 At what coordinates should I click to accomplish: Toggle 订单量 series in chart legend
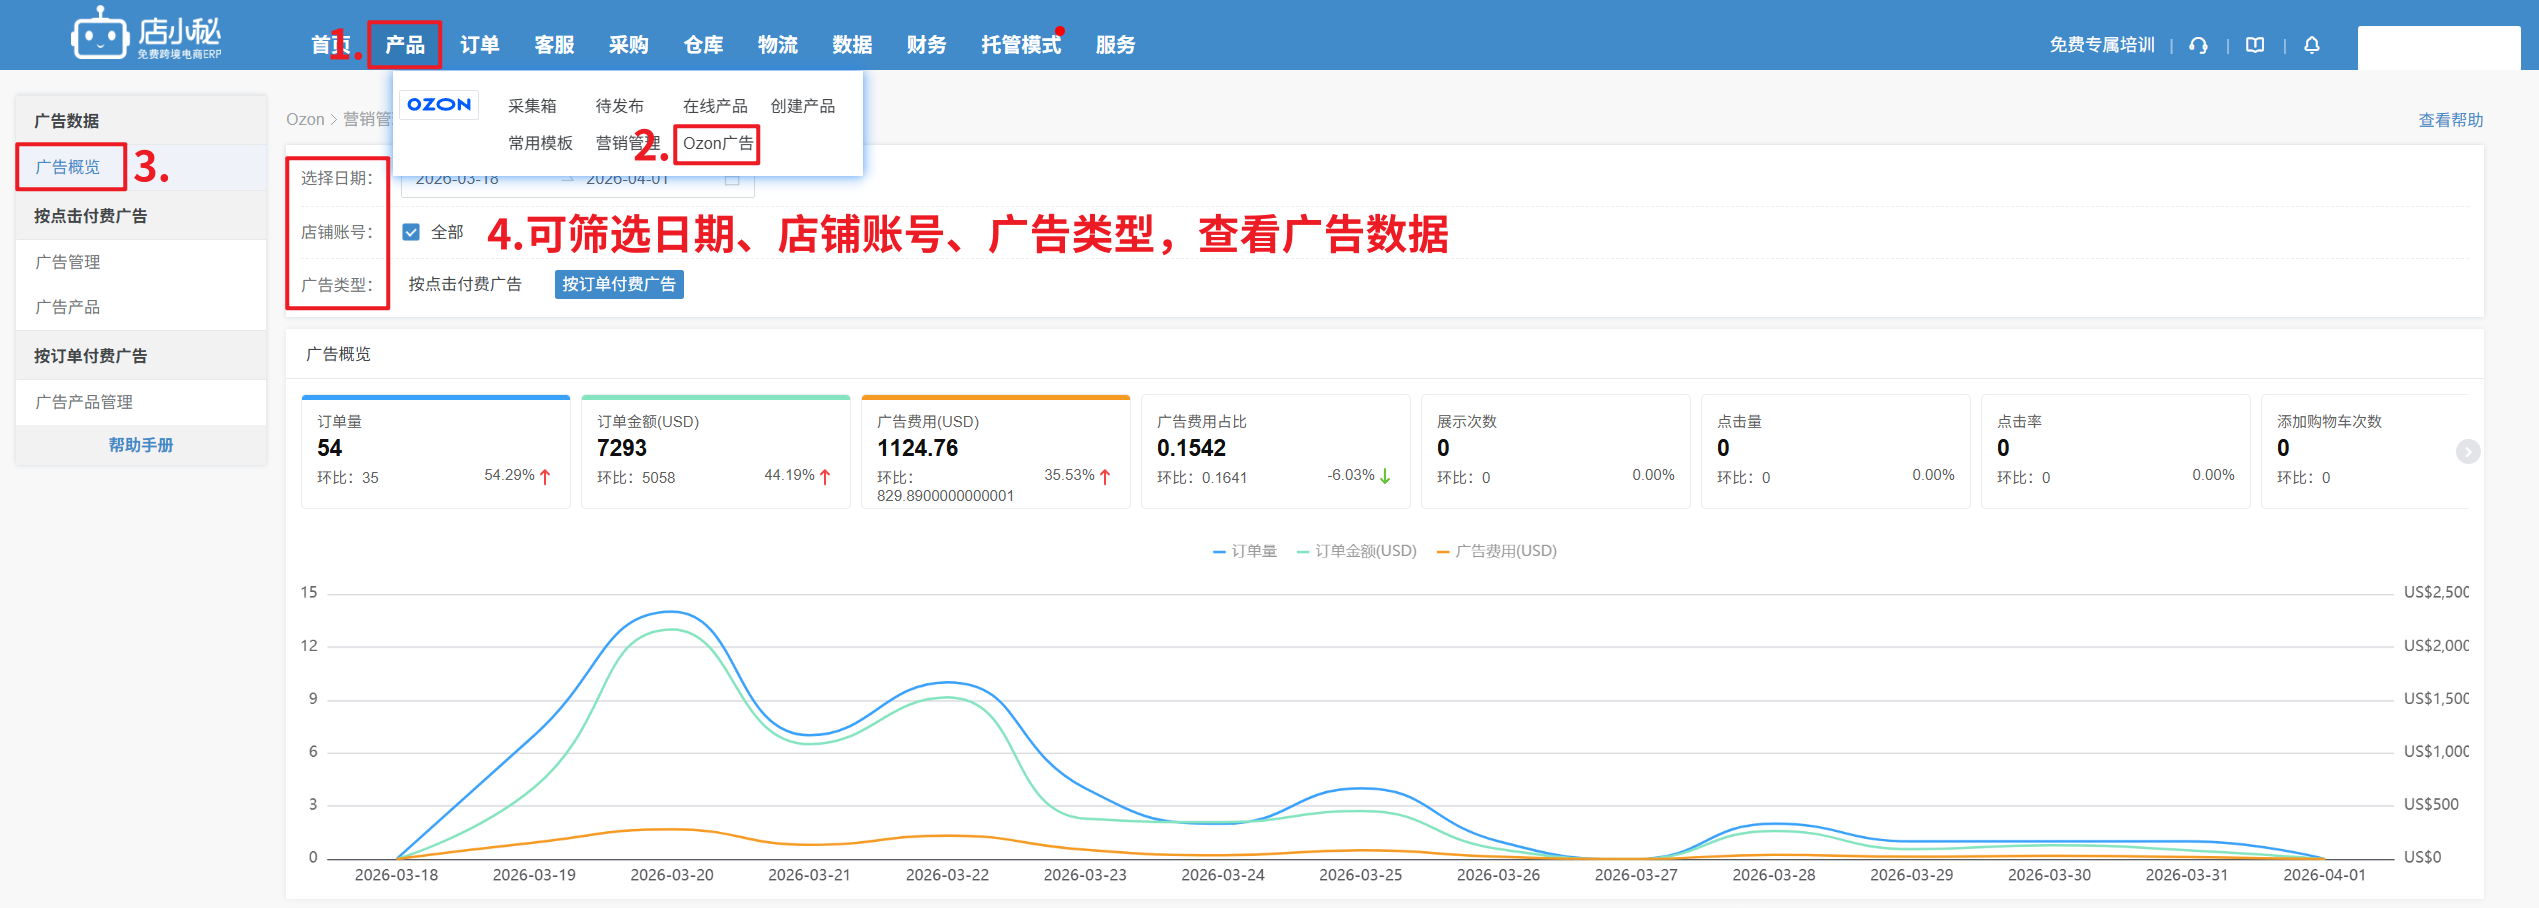[1245, 551]
